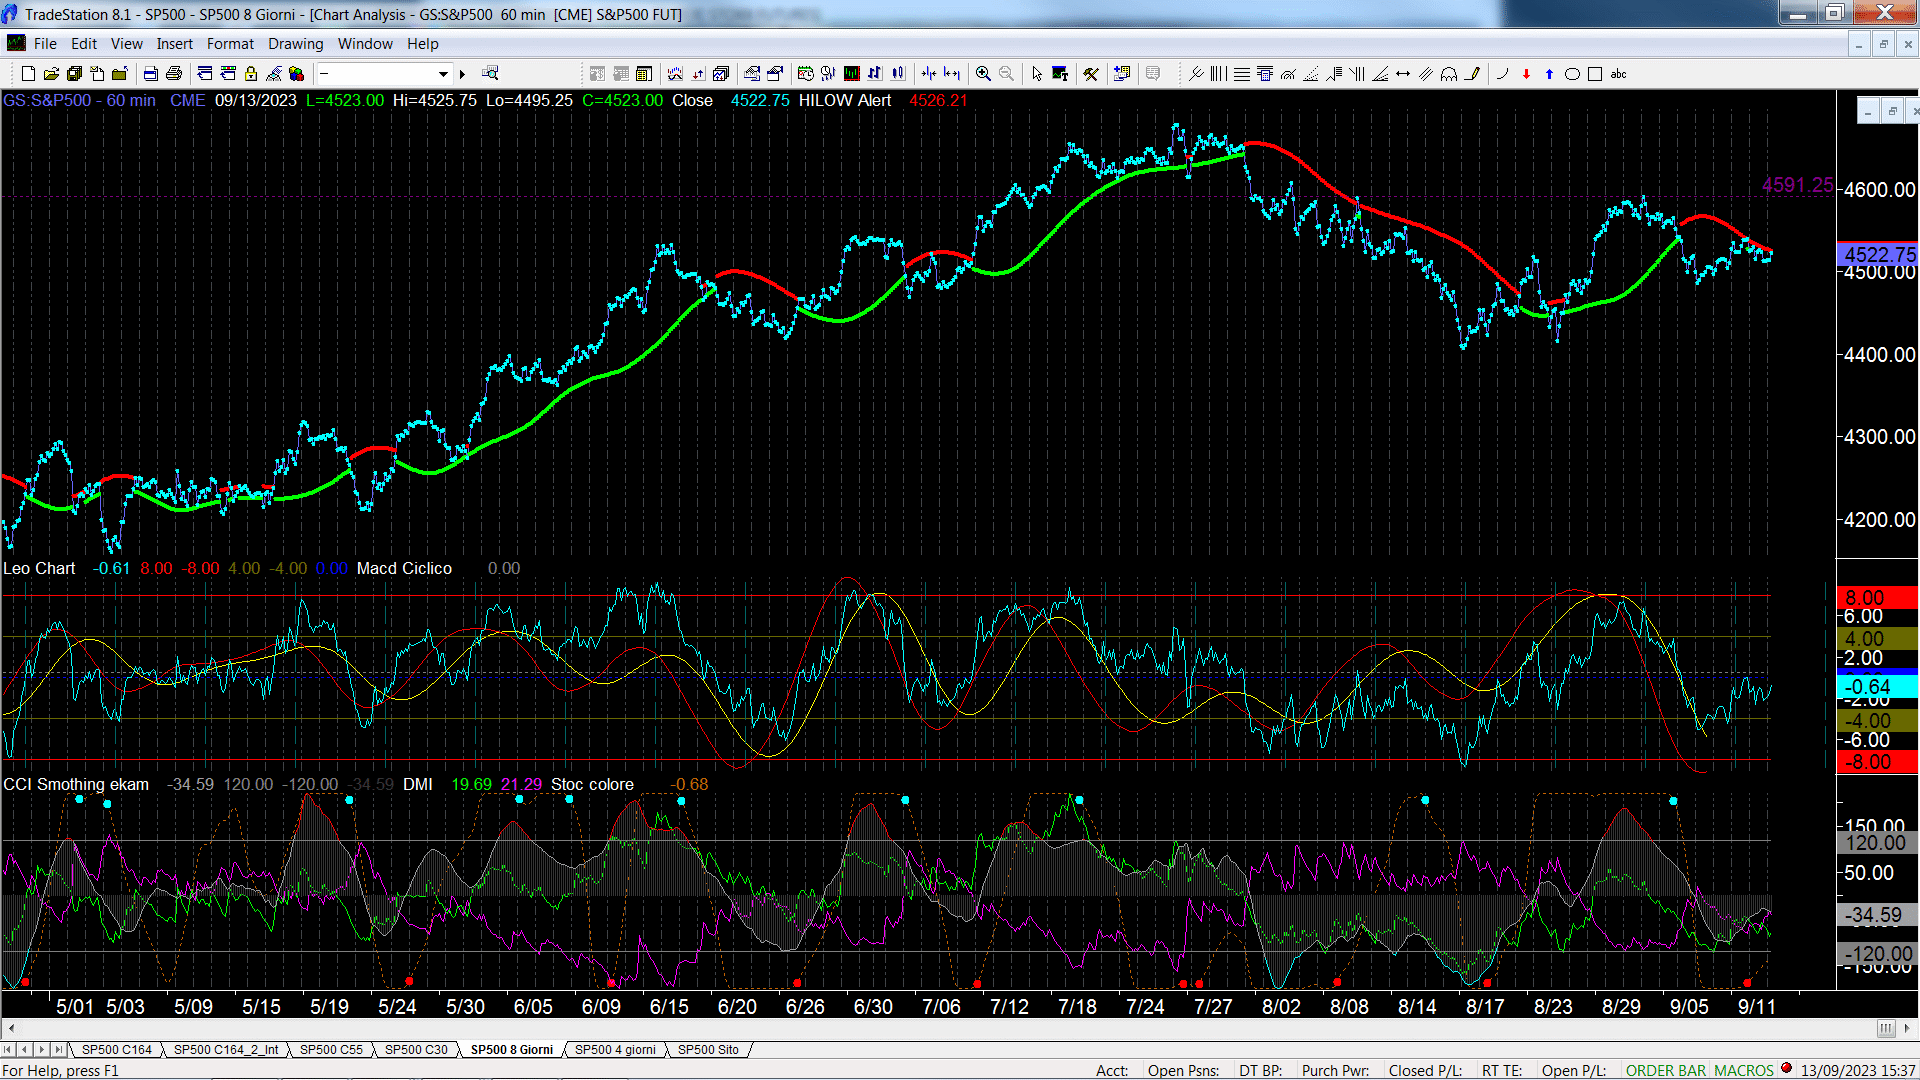
Task: Select the green bar chart style icon
Action: point(851,73)
